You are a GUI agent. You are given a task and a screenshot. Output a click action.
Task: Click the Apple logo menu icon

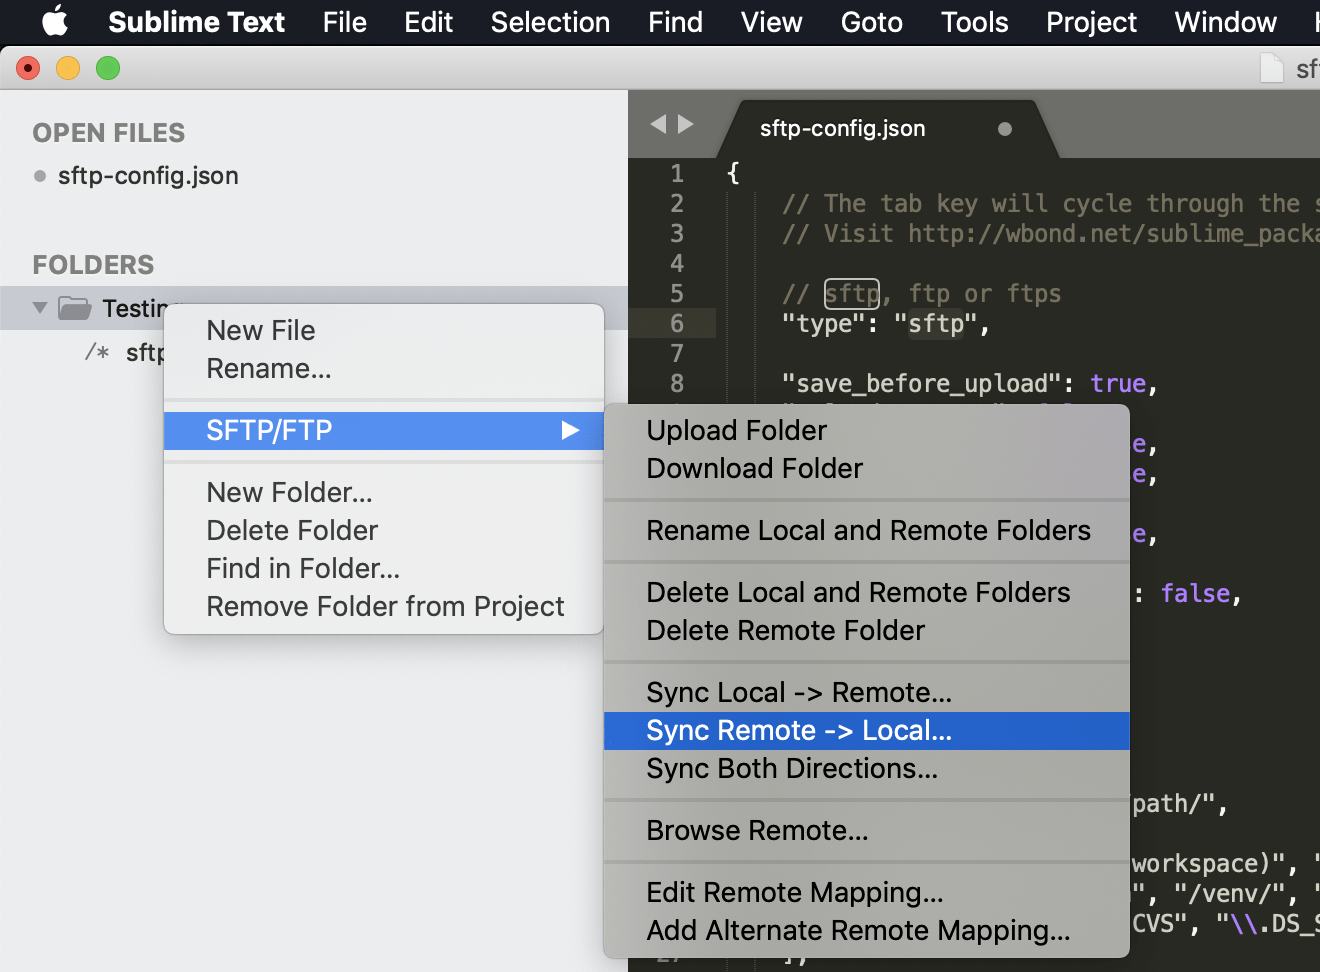[x=55, y=22]
